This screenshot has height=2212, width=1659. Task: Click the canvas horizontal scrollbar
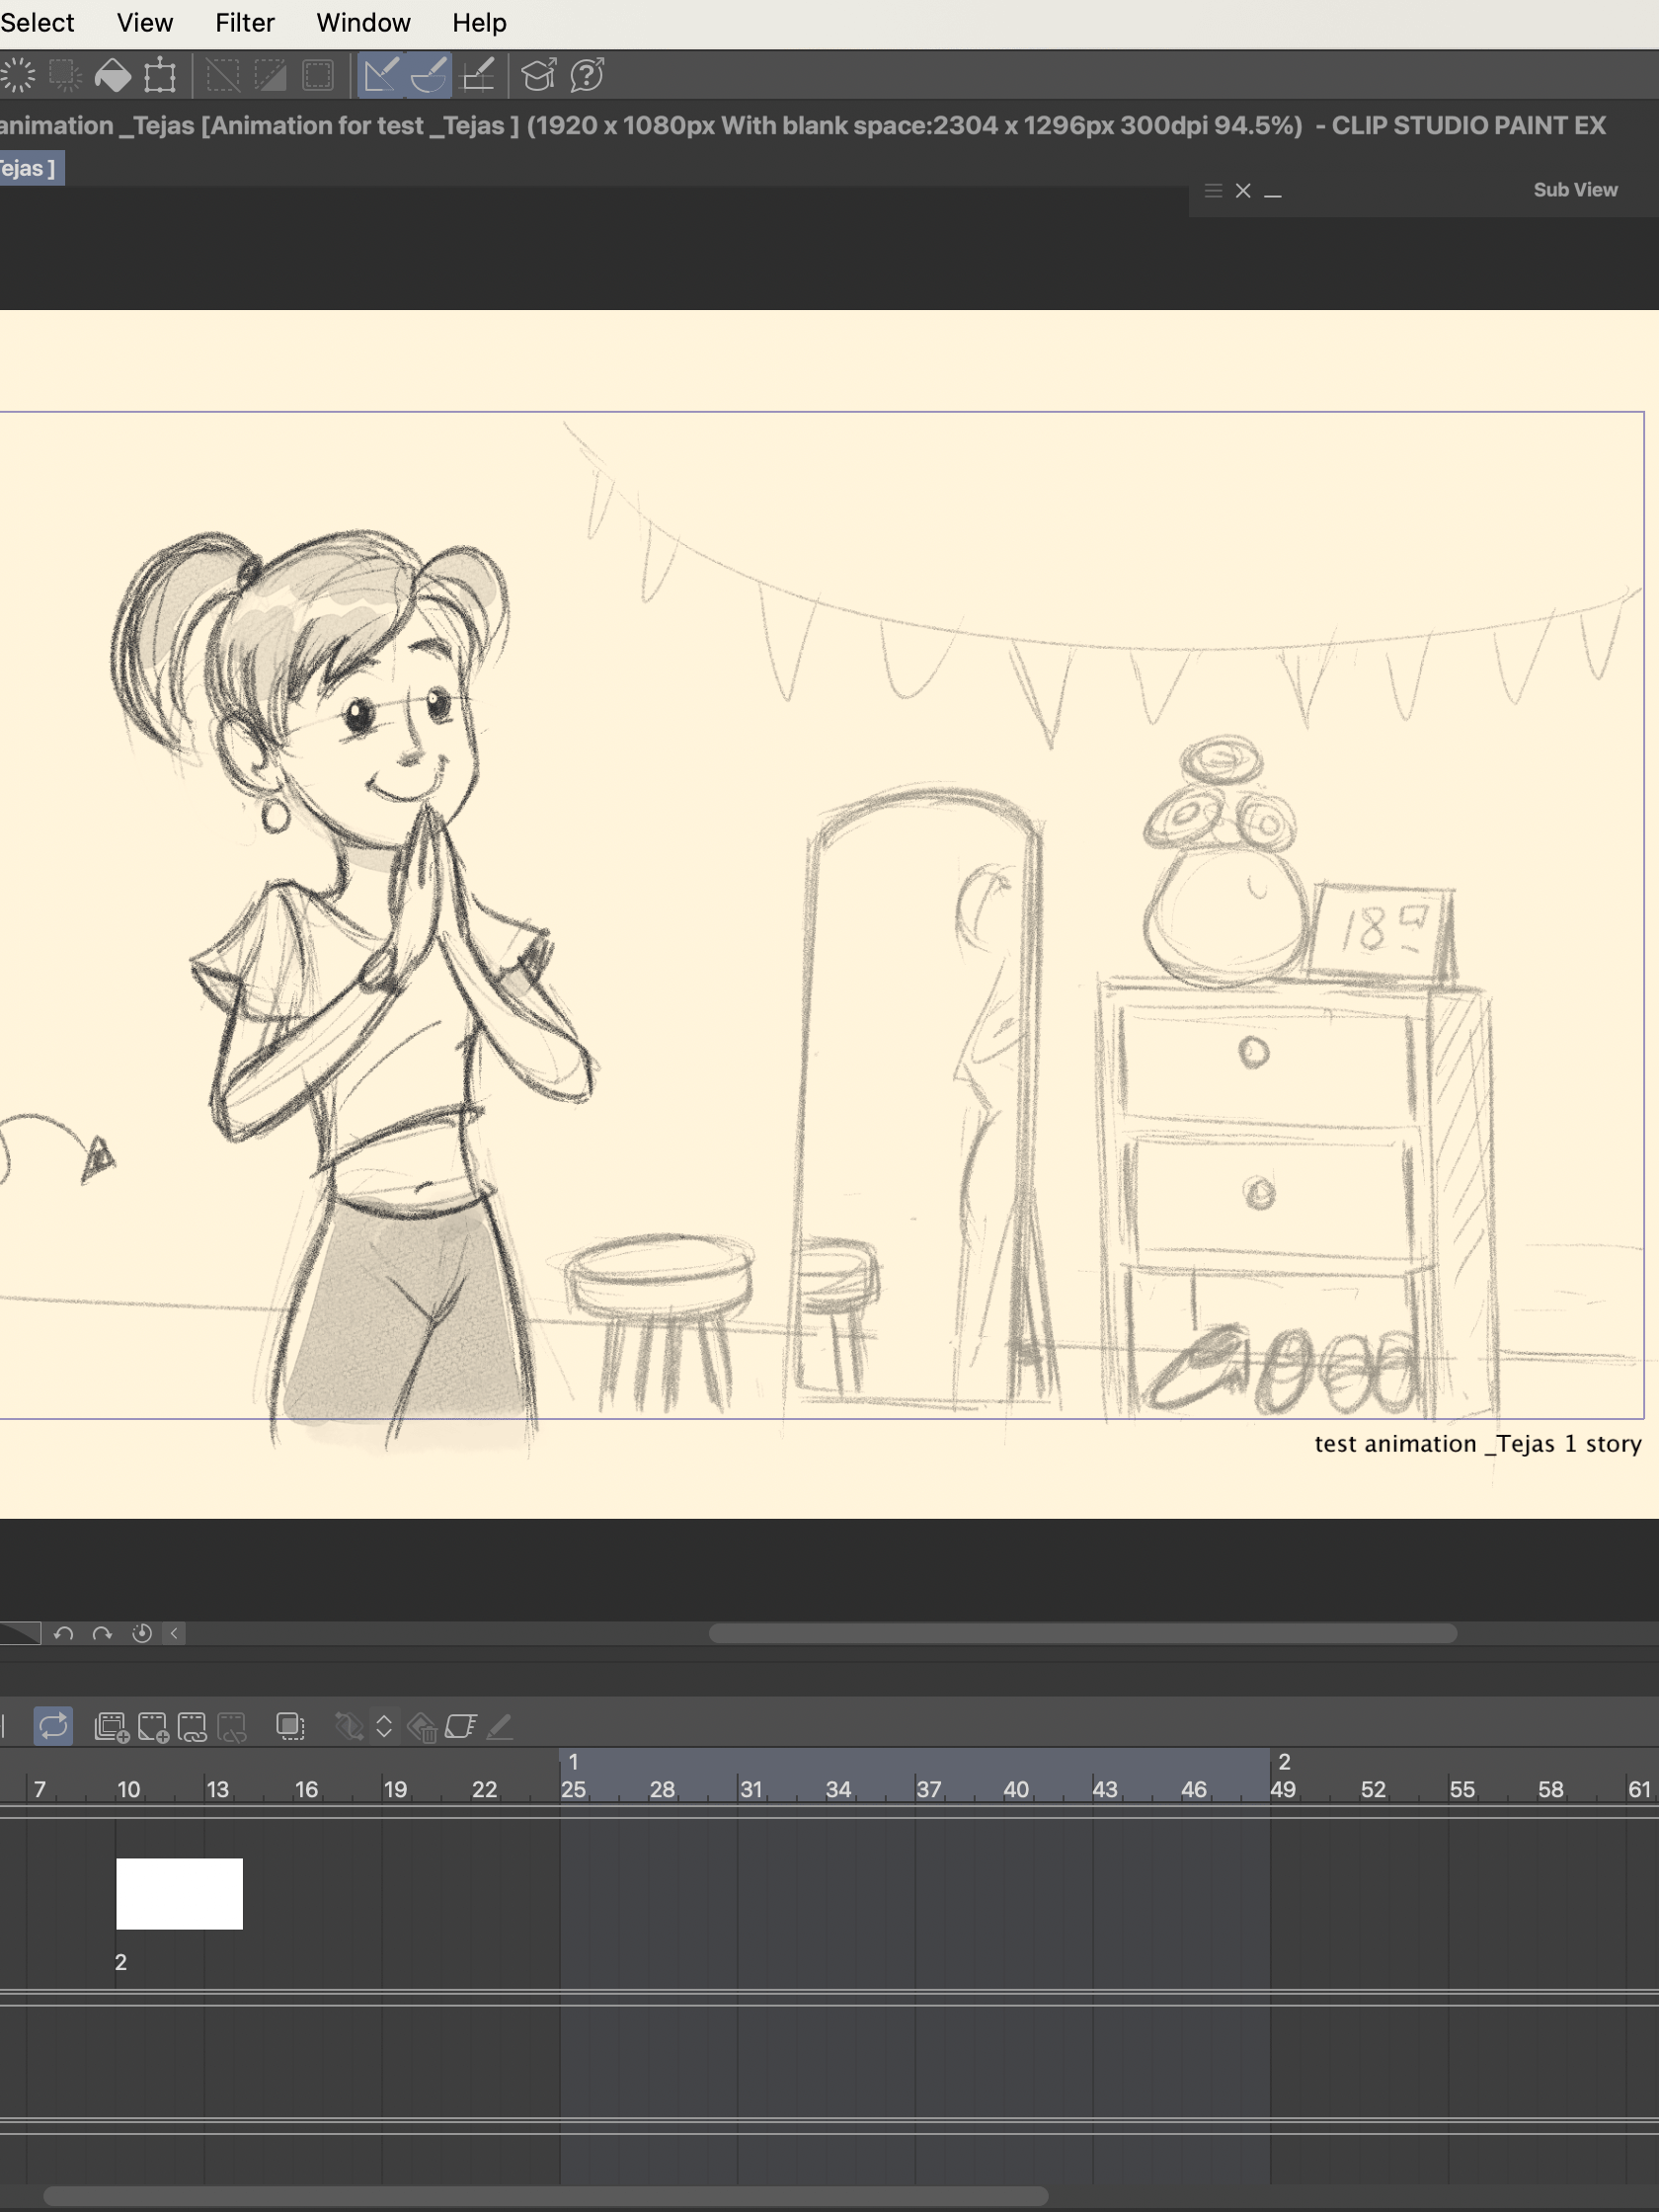tap(1083, 1633)
